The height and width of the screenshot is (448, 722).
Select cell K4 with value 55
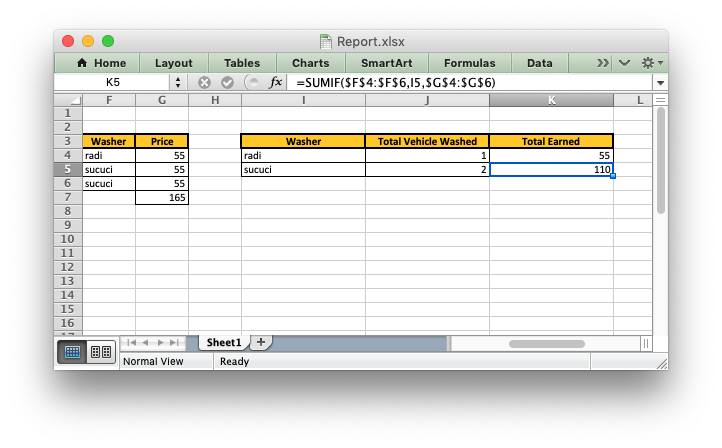pos(551,156)
